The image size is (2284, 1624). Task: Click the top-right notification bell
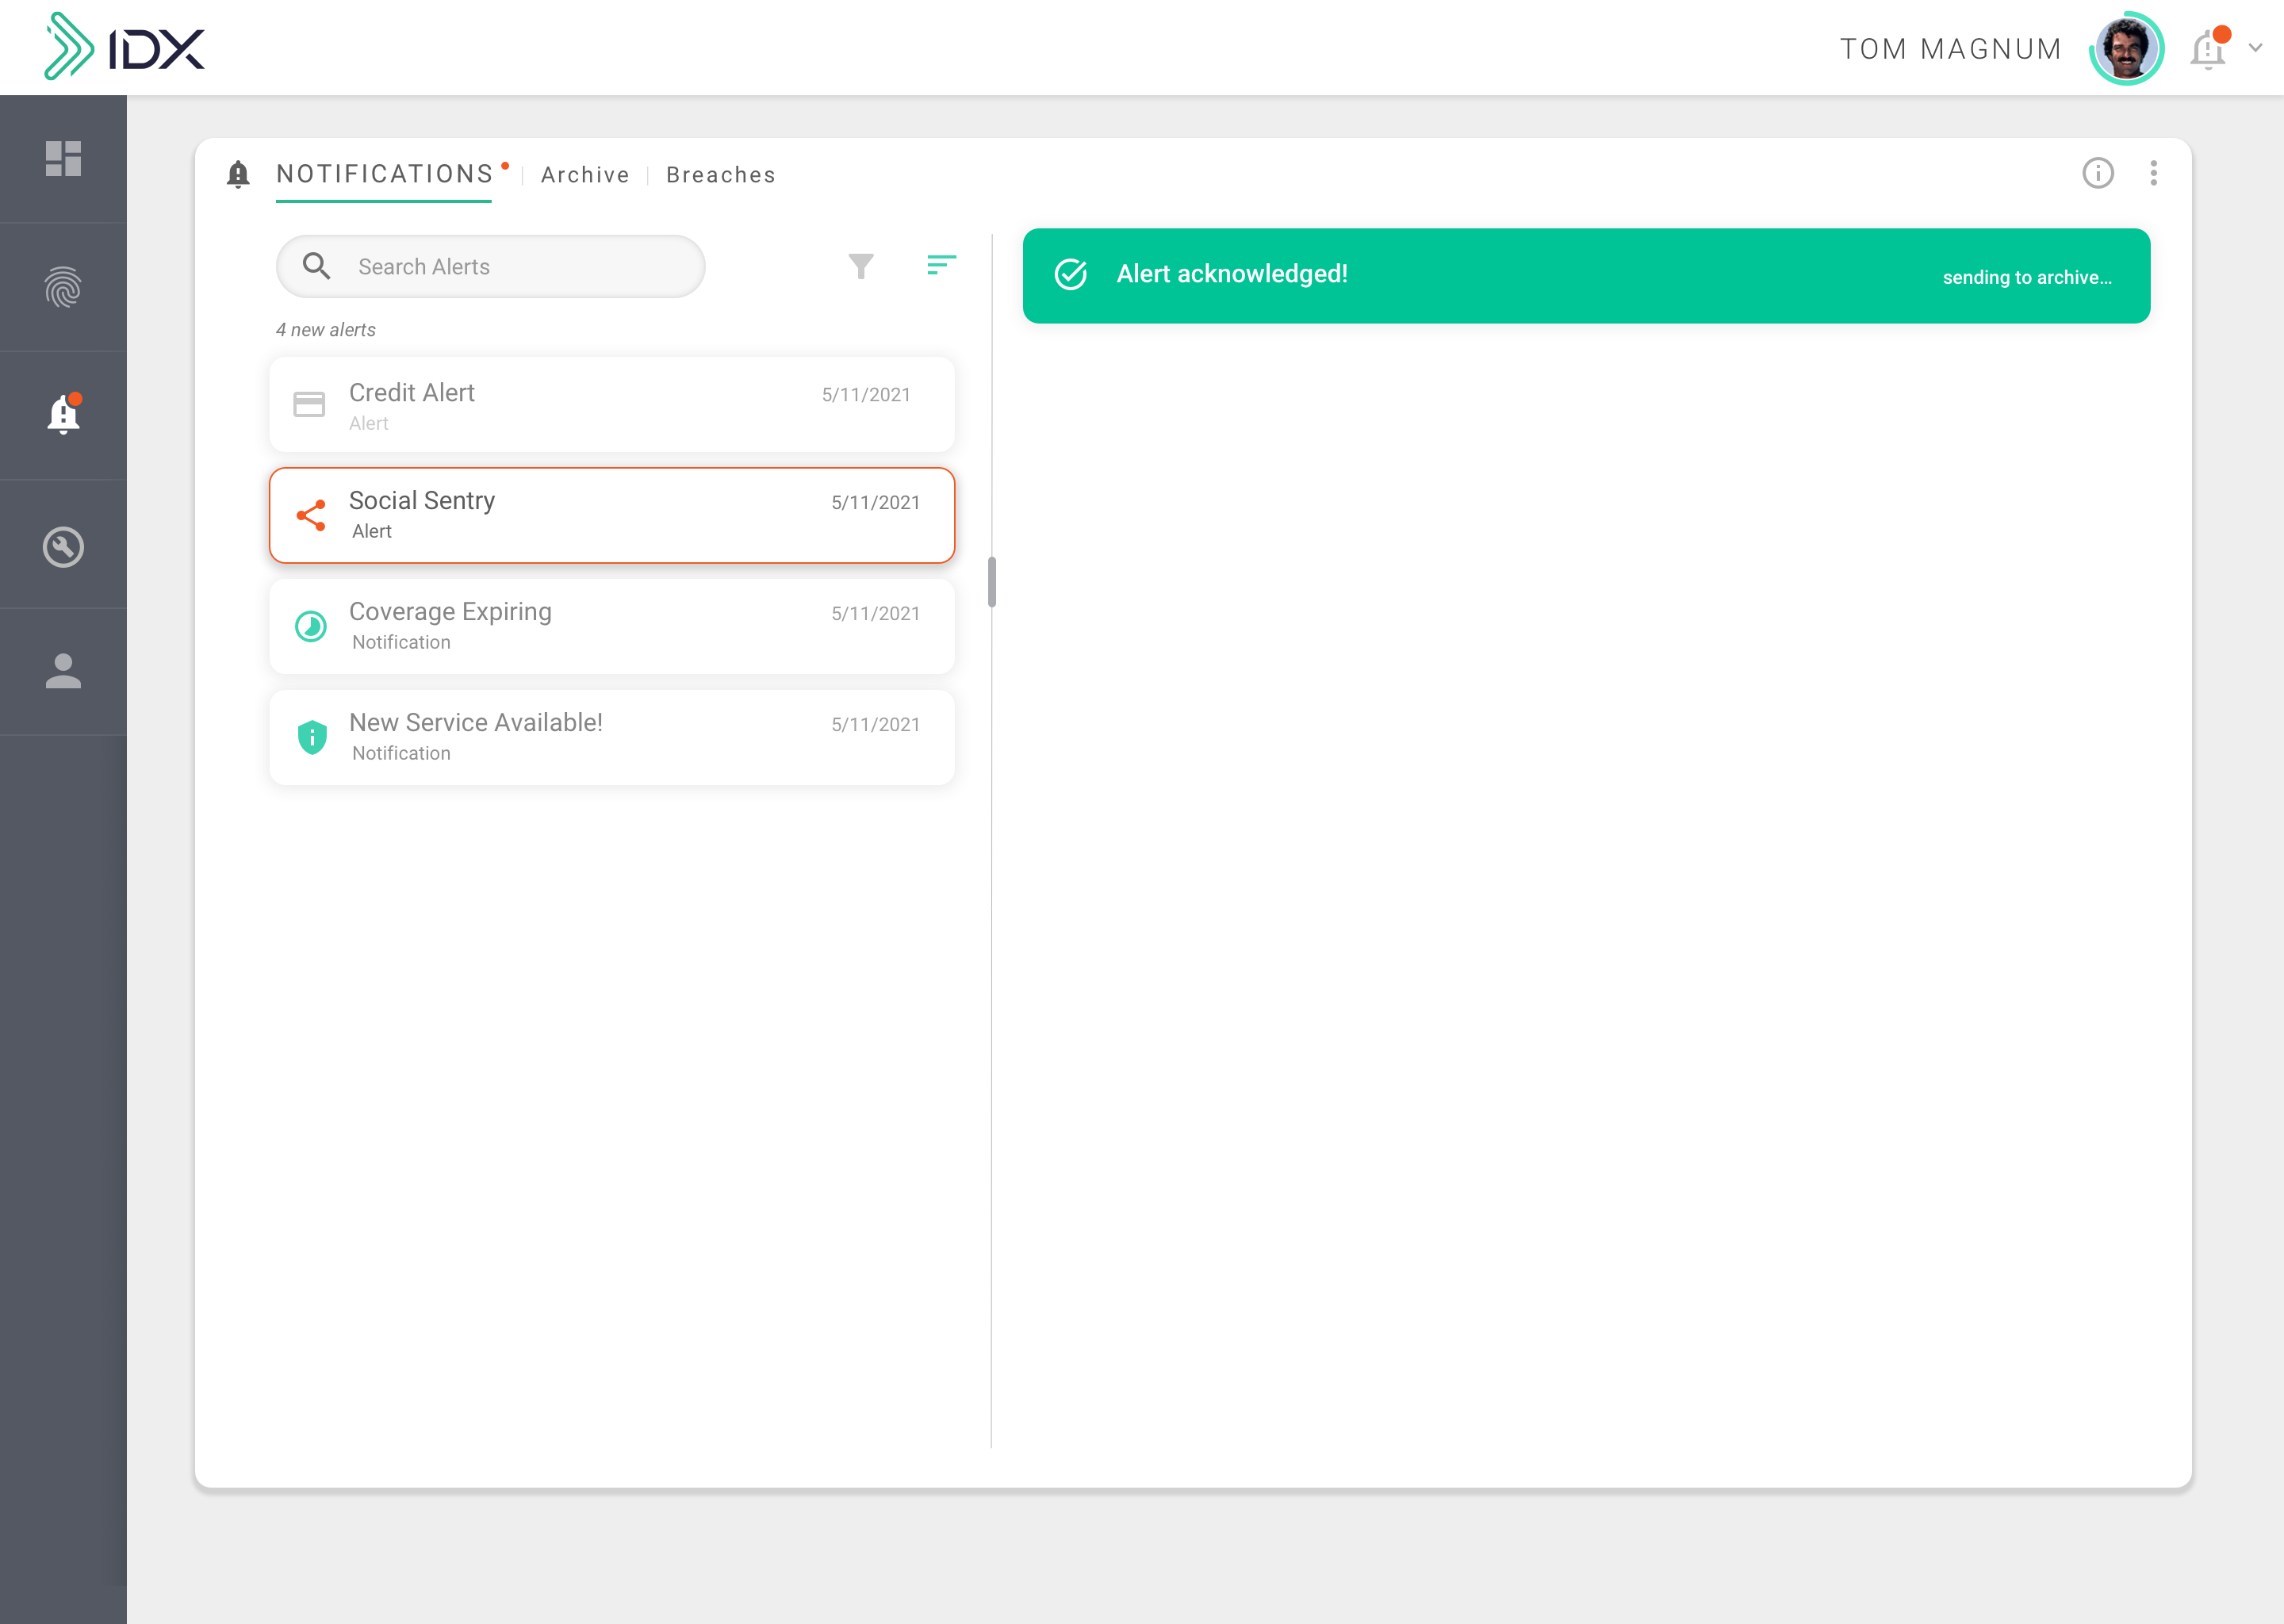point(2208,49)
